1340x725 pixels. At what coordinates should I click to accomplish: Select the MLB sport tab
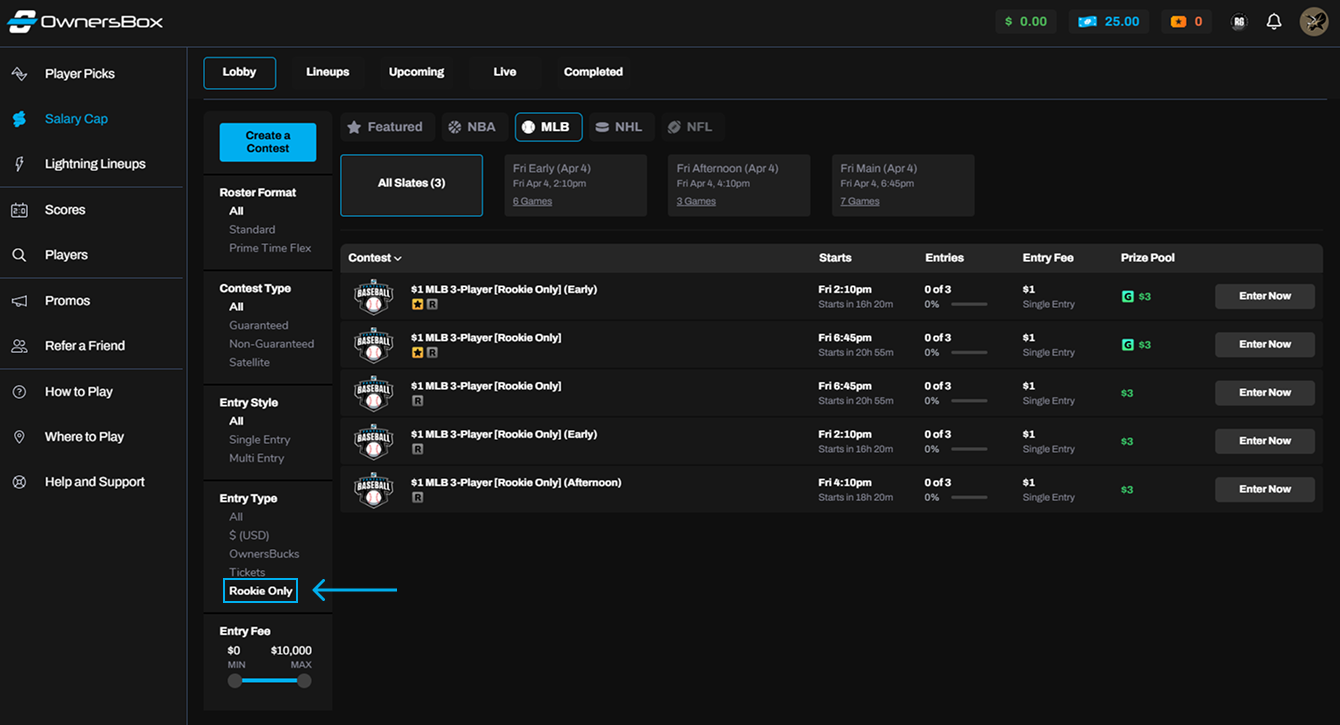[x=547, y=127]
